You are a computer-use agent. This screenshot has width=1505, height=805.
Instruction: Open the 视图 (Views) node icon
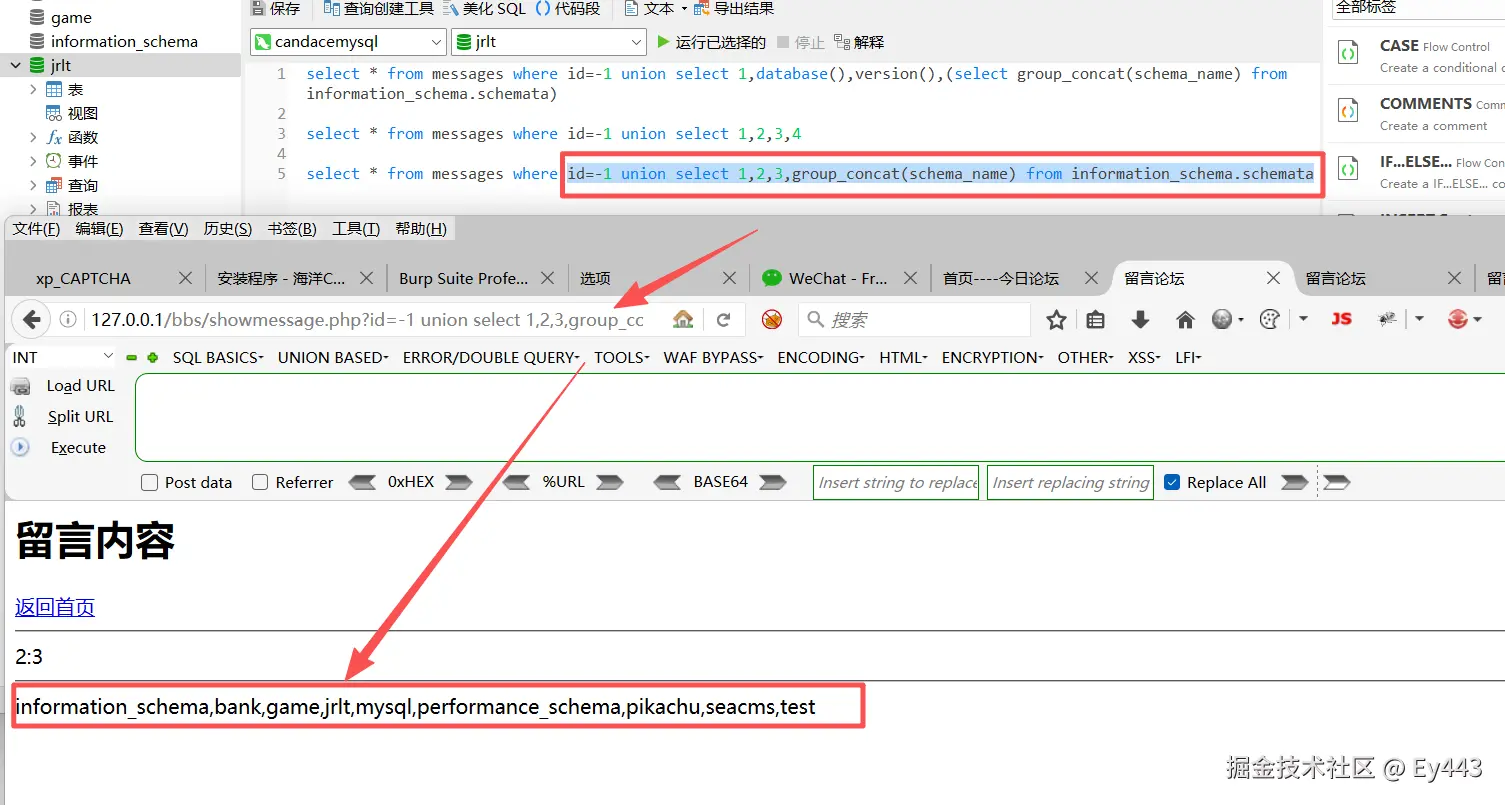(x=54, y=113)
